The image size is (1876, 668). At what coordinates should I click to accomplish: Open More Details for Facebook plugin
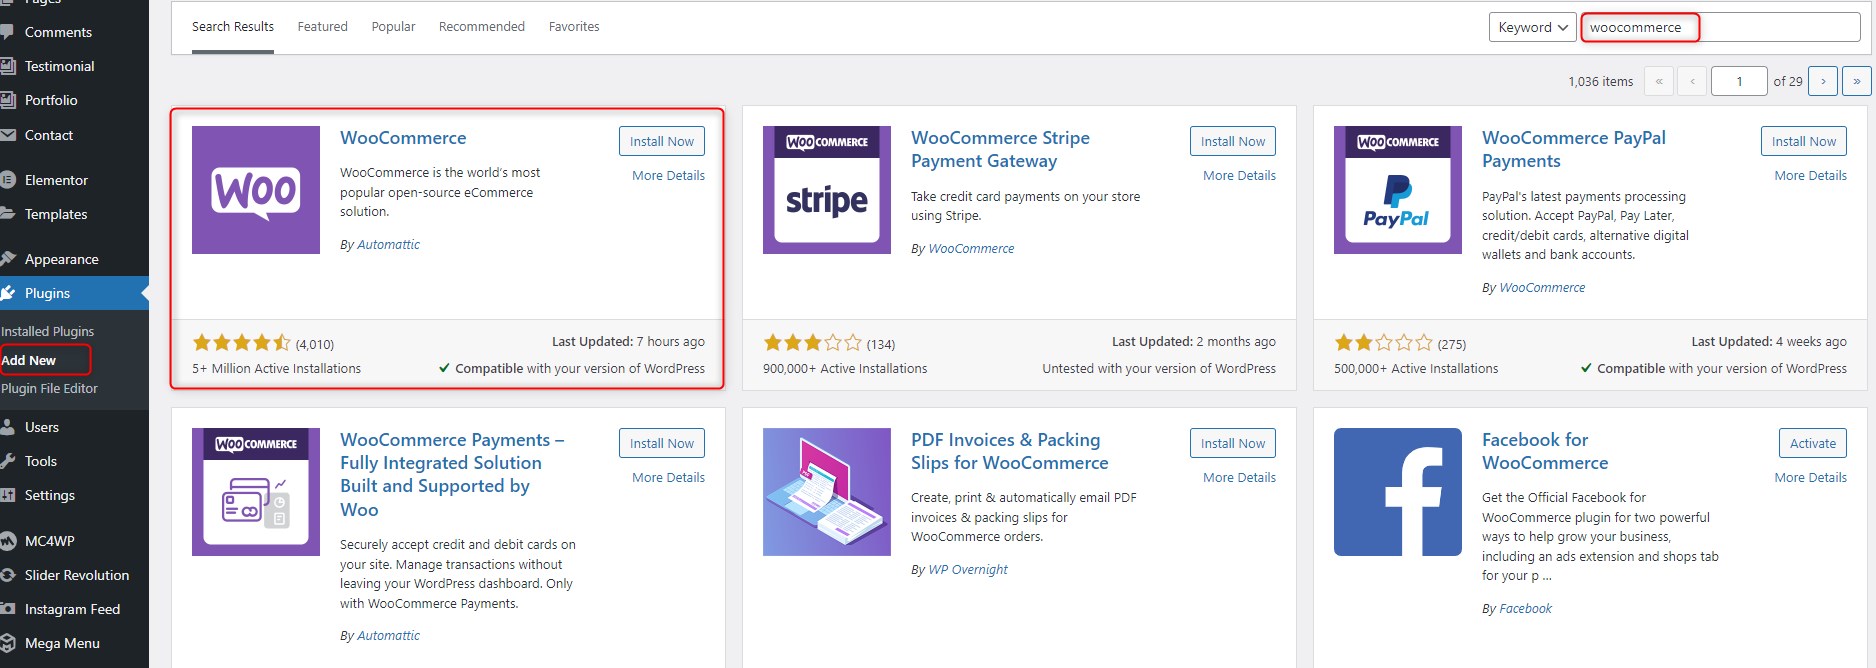(1810, 477)
